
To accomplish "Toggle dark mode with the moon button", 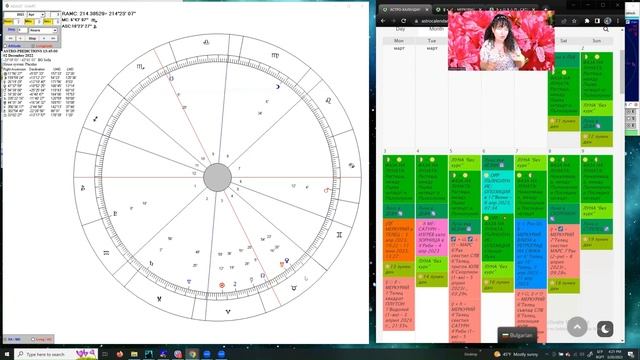I will point(605,329).
